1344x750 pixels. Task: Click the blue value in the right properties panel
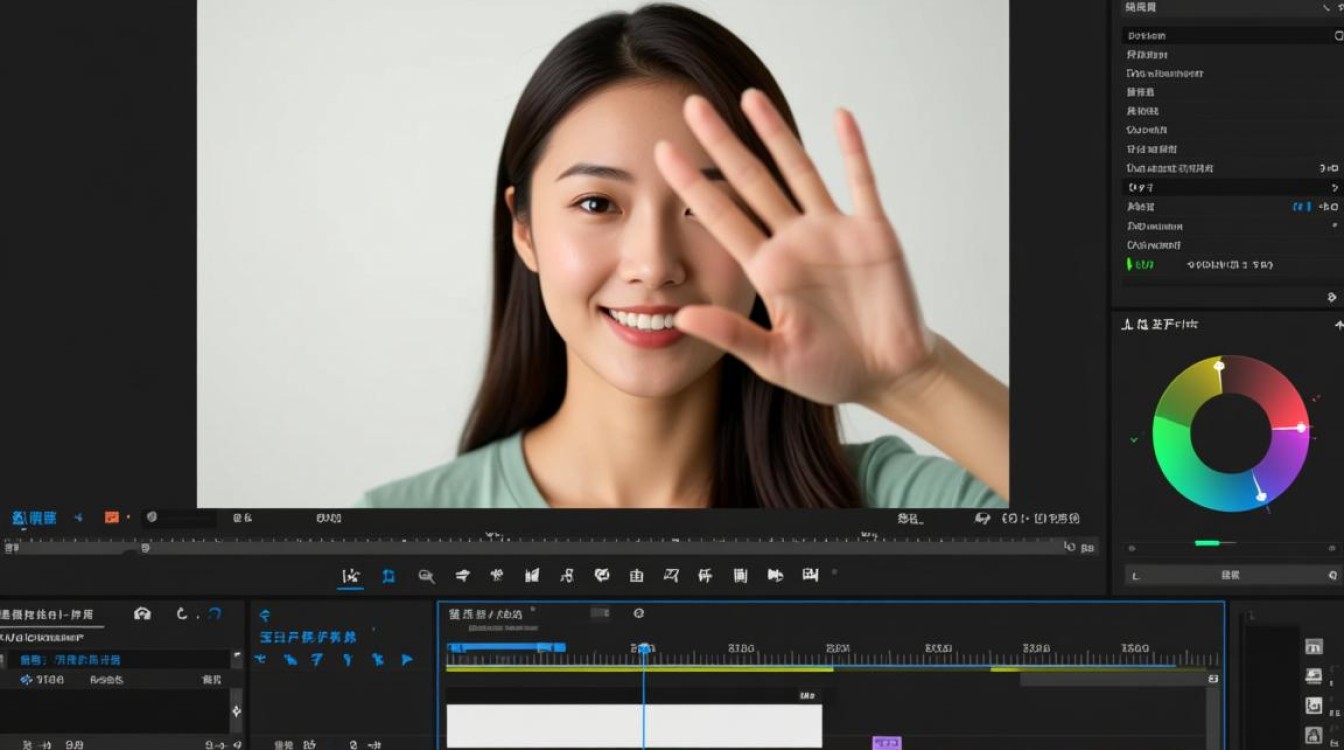coord(1301,207)
